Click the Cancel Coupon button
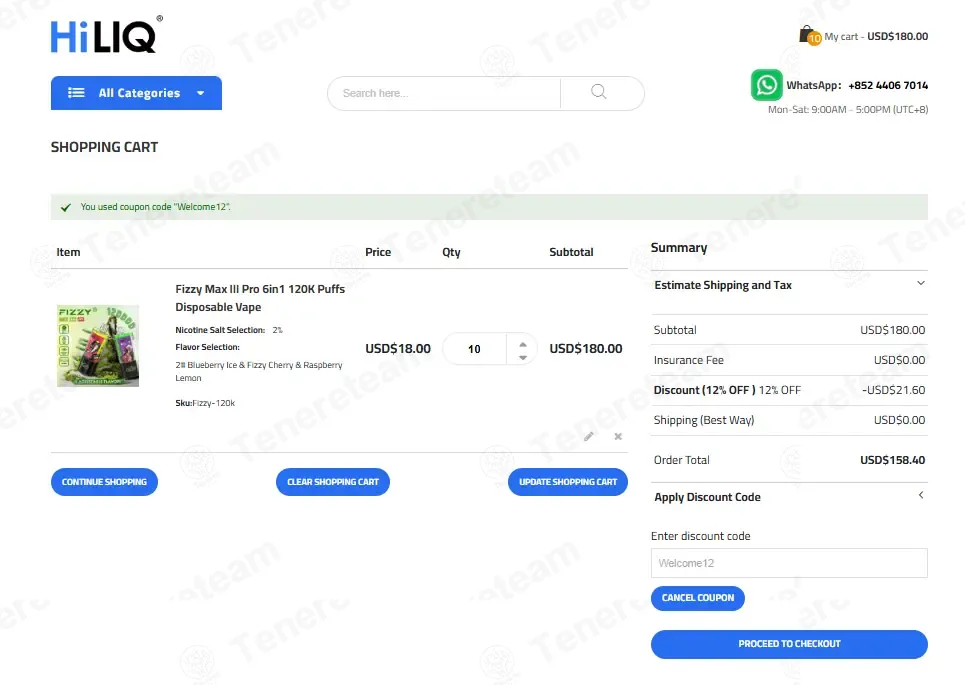Viewport: 965px width, 685px height. point(698,598)
